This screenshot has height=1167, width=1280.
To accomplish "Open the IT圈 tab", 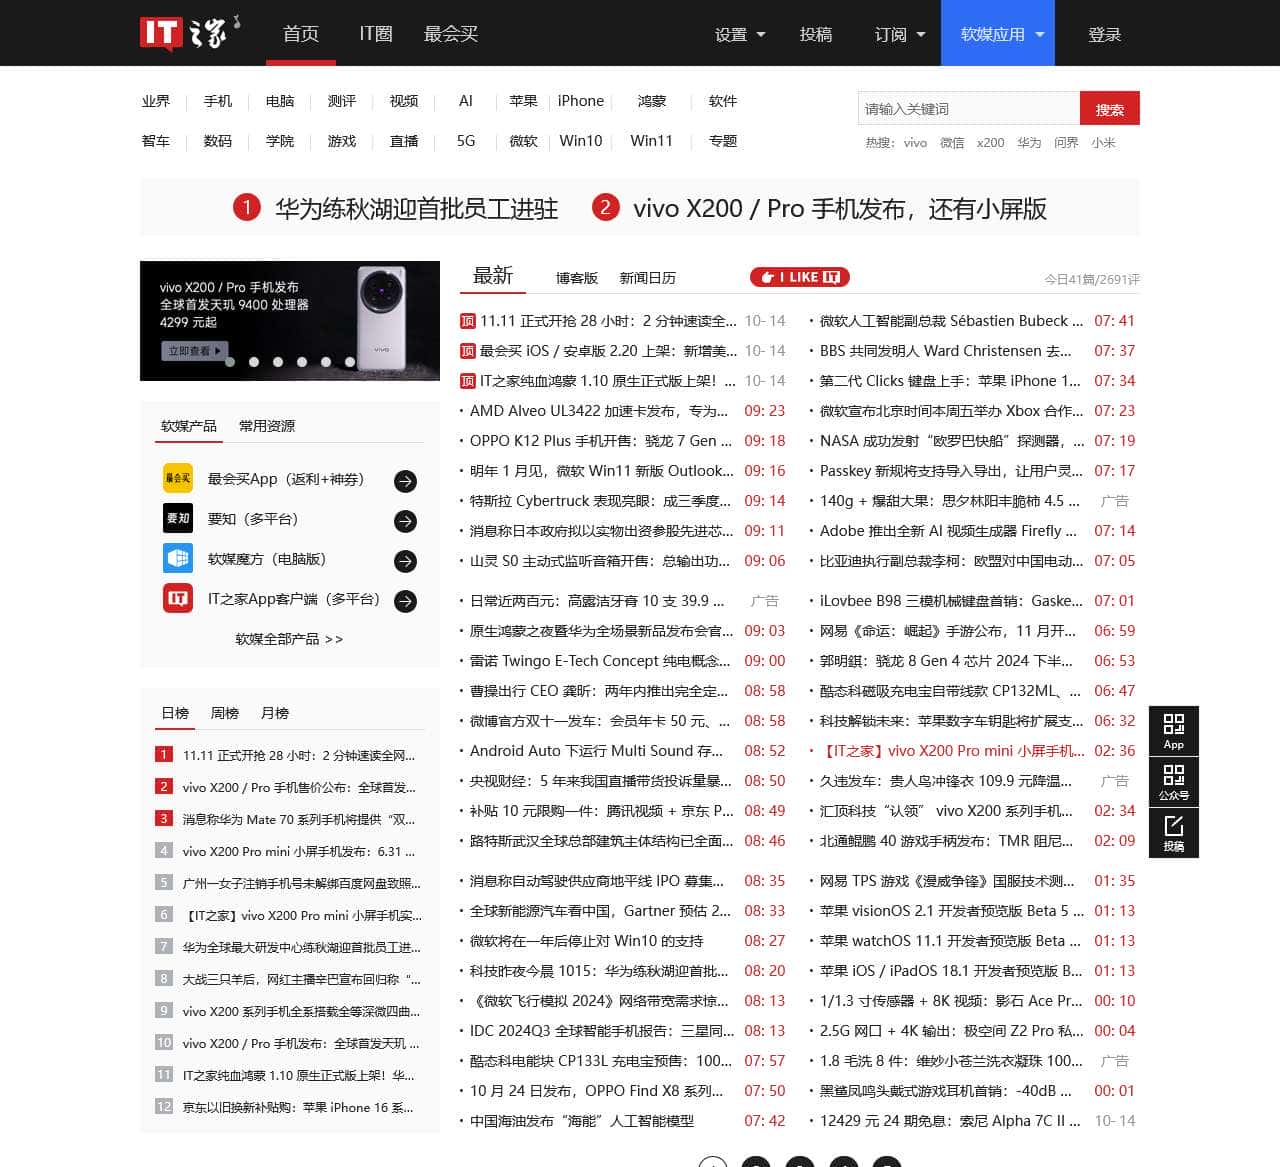I will [376, 34].
